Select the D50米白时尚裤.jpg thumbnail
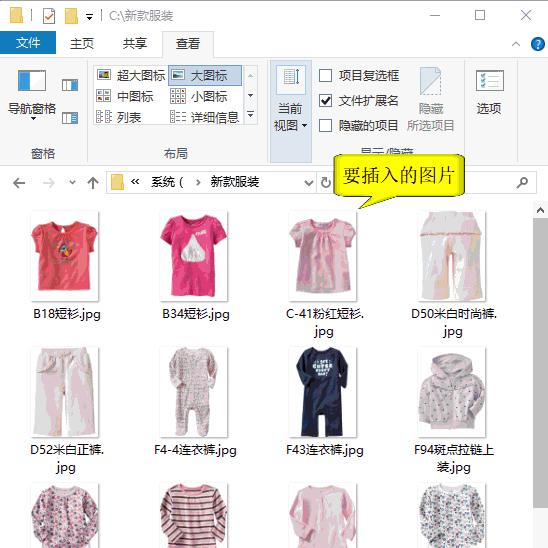 (452, 256)
